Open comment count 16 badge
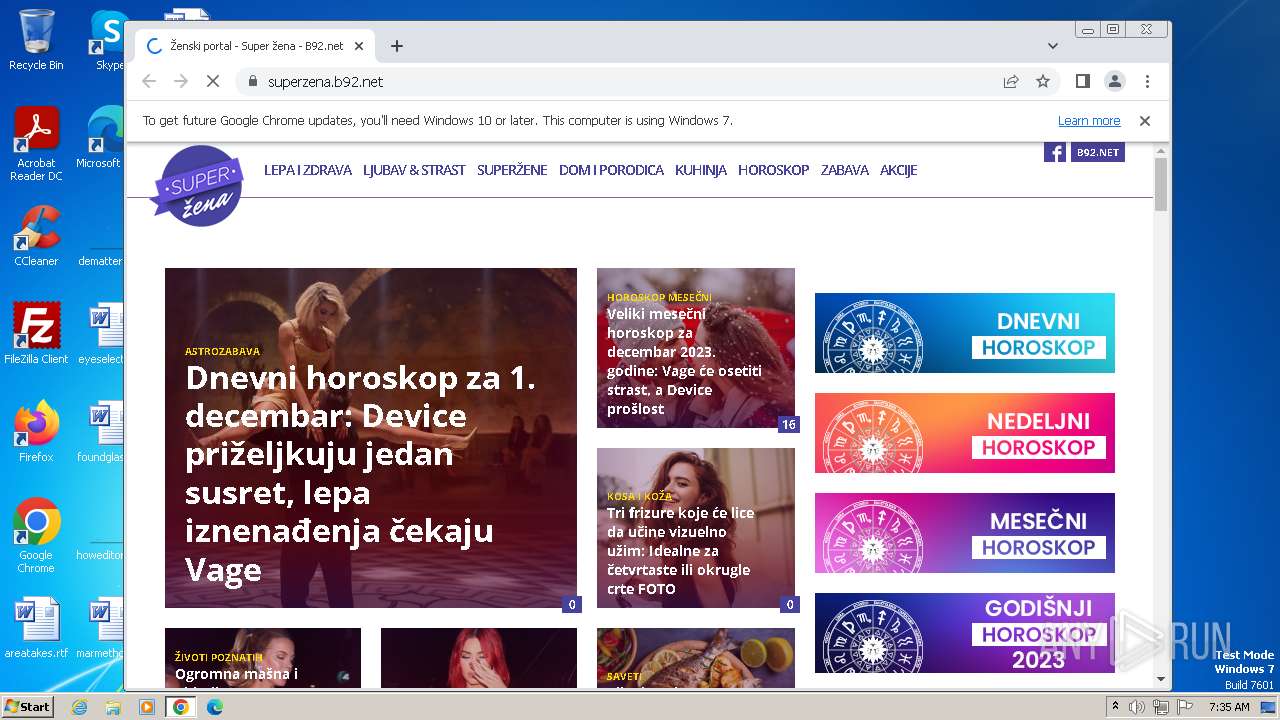 click(x=788, y=425)
